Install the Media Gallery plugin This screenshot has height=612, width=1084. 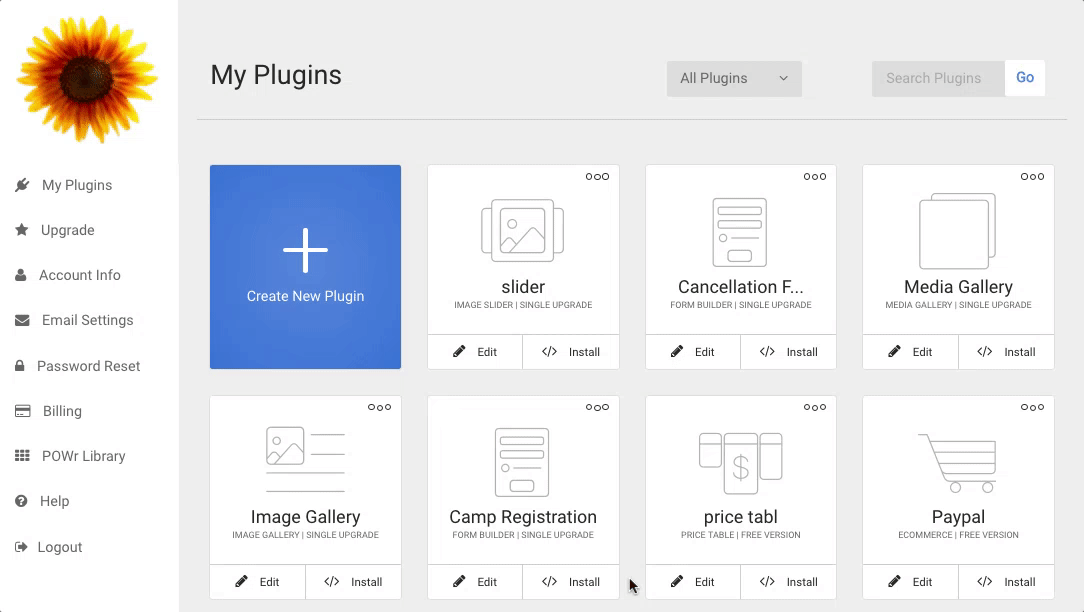pos(1007,352)
